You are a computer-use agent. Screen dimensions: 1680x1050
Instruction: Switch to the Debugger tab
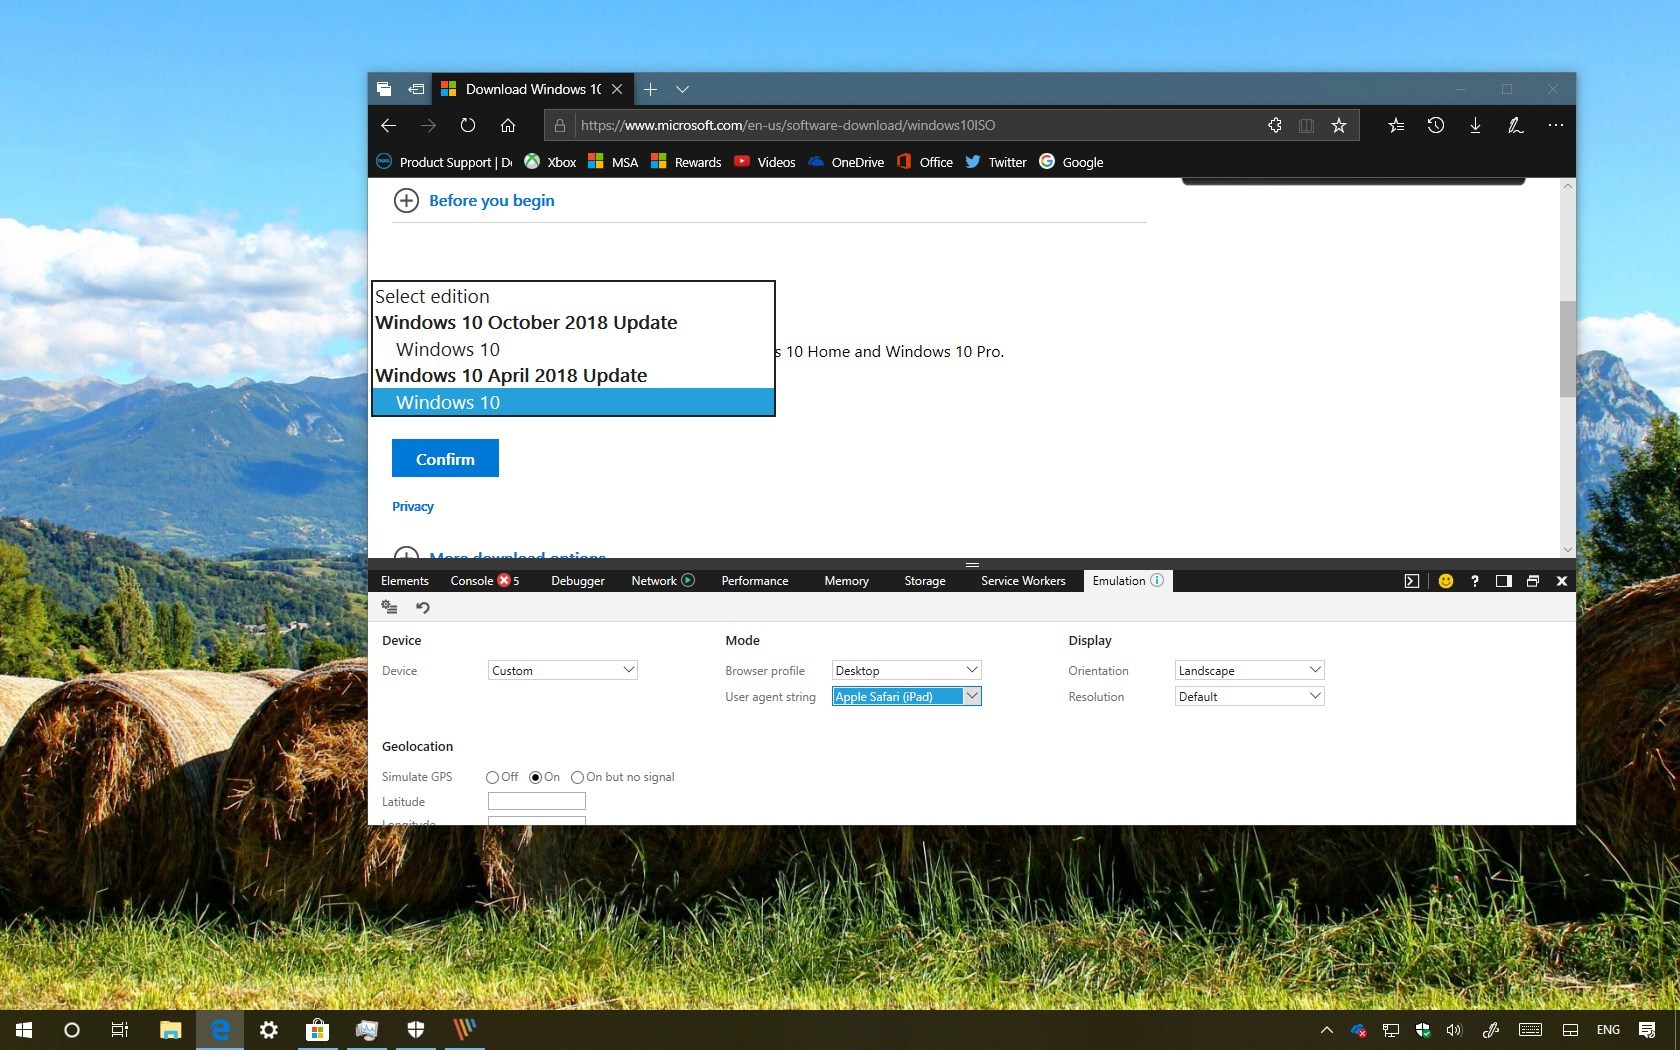tap(578, 581)
